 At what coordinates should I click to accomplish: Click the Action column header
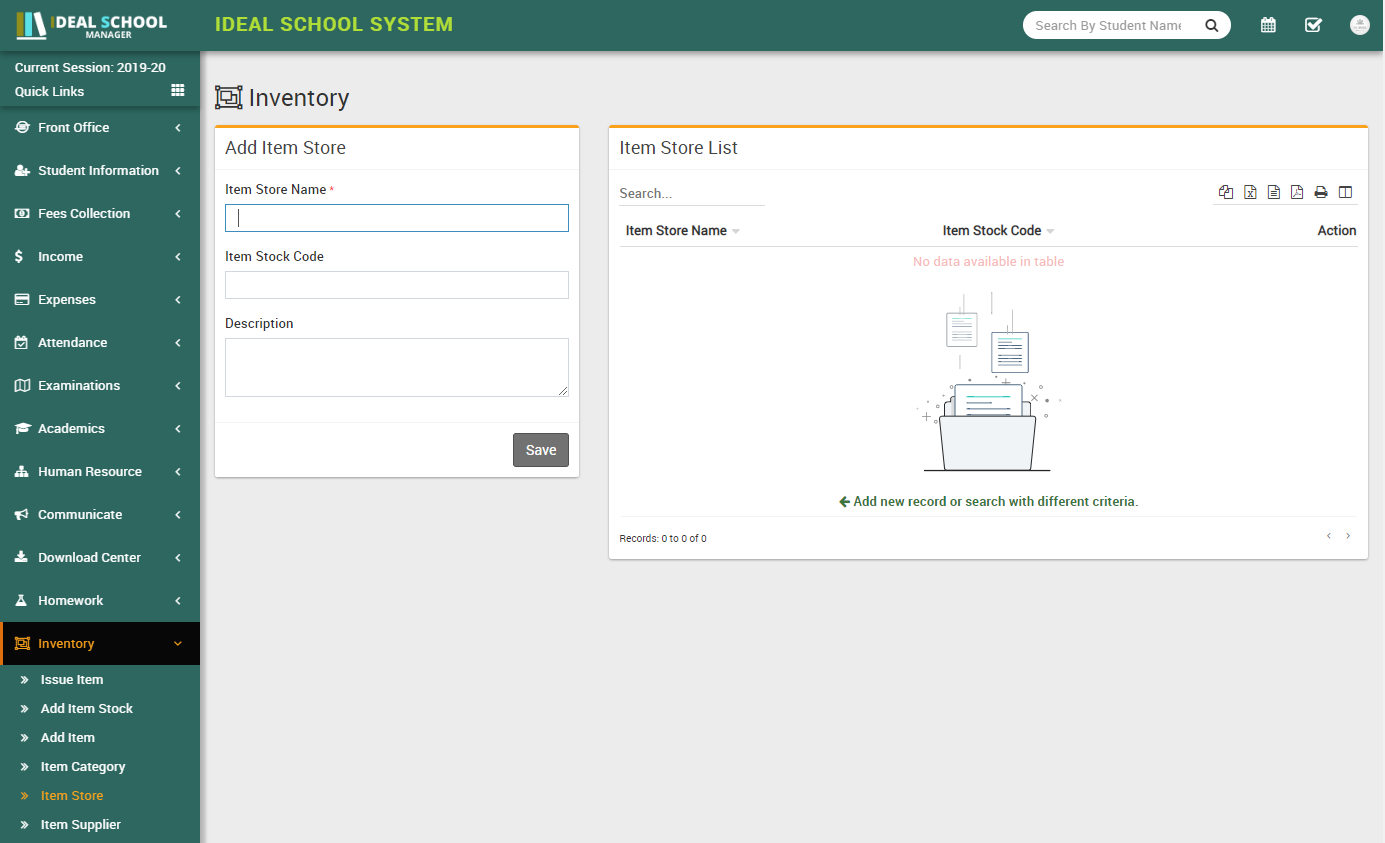pos(1336,230)
